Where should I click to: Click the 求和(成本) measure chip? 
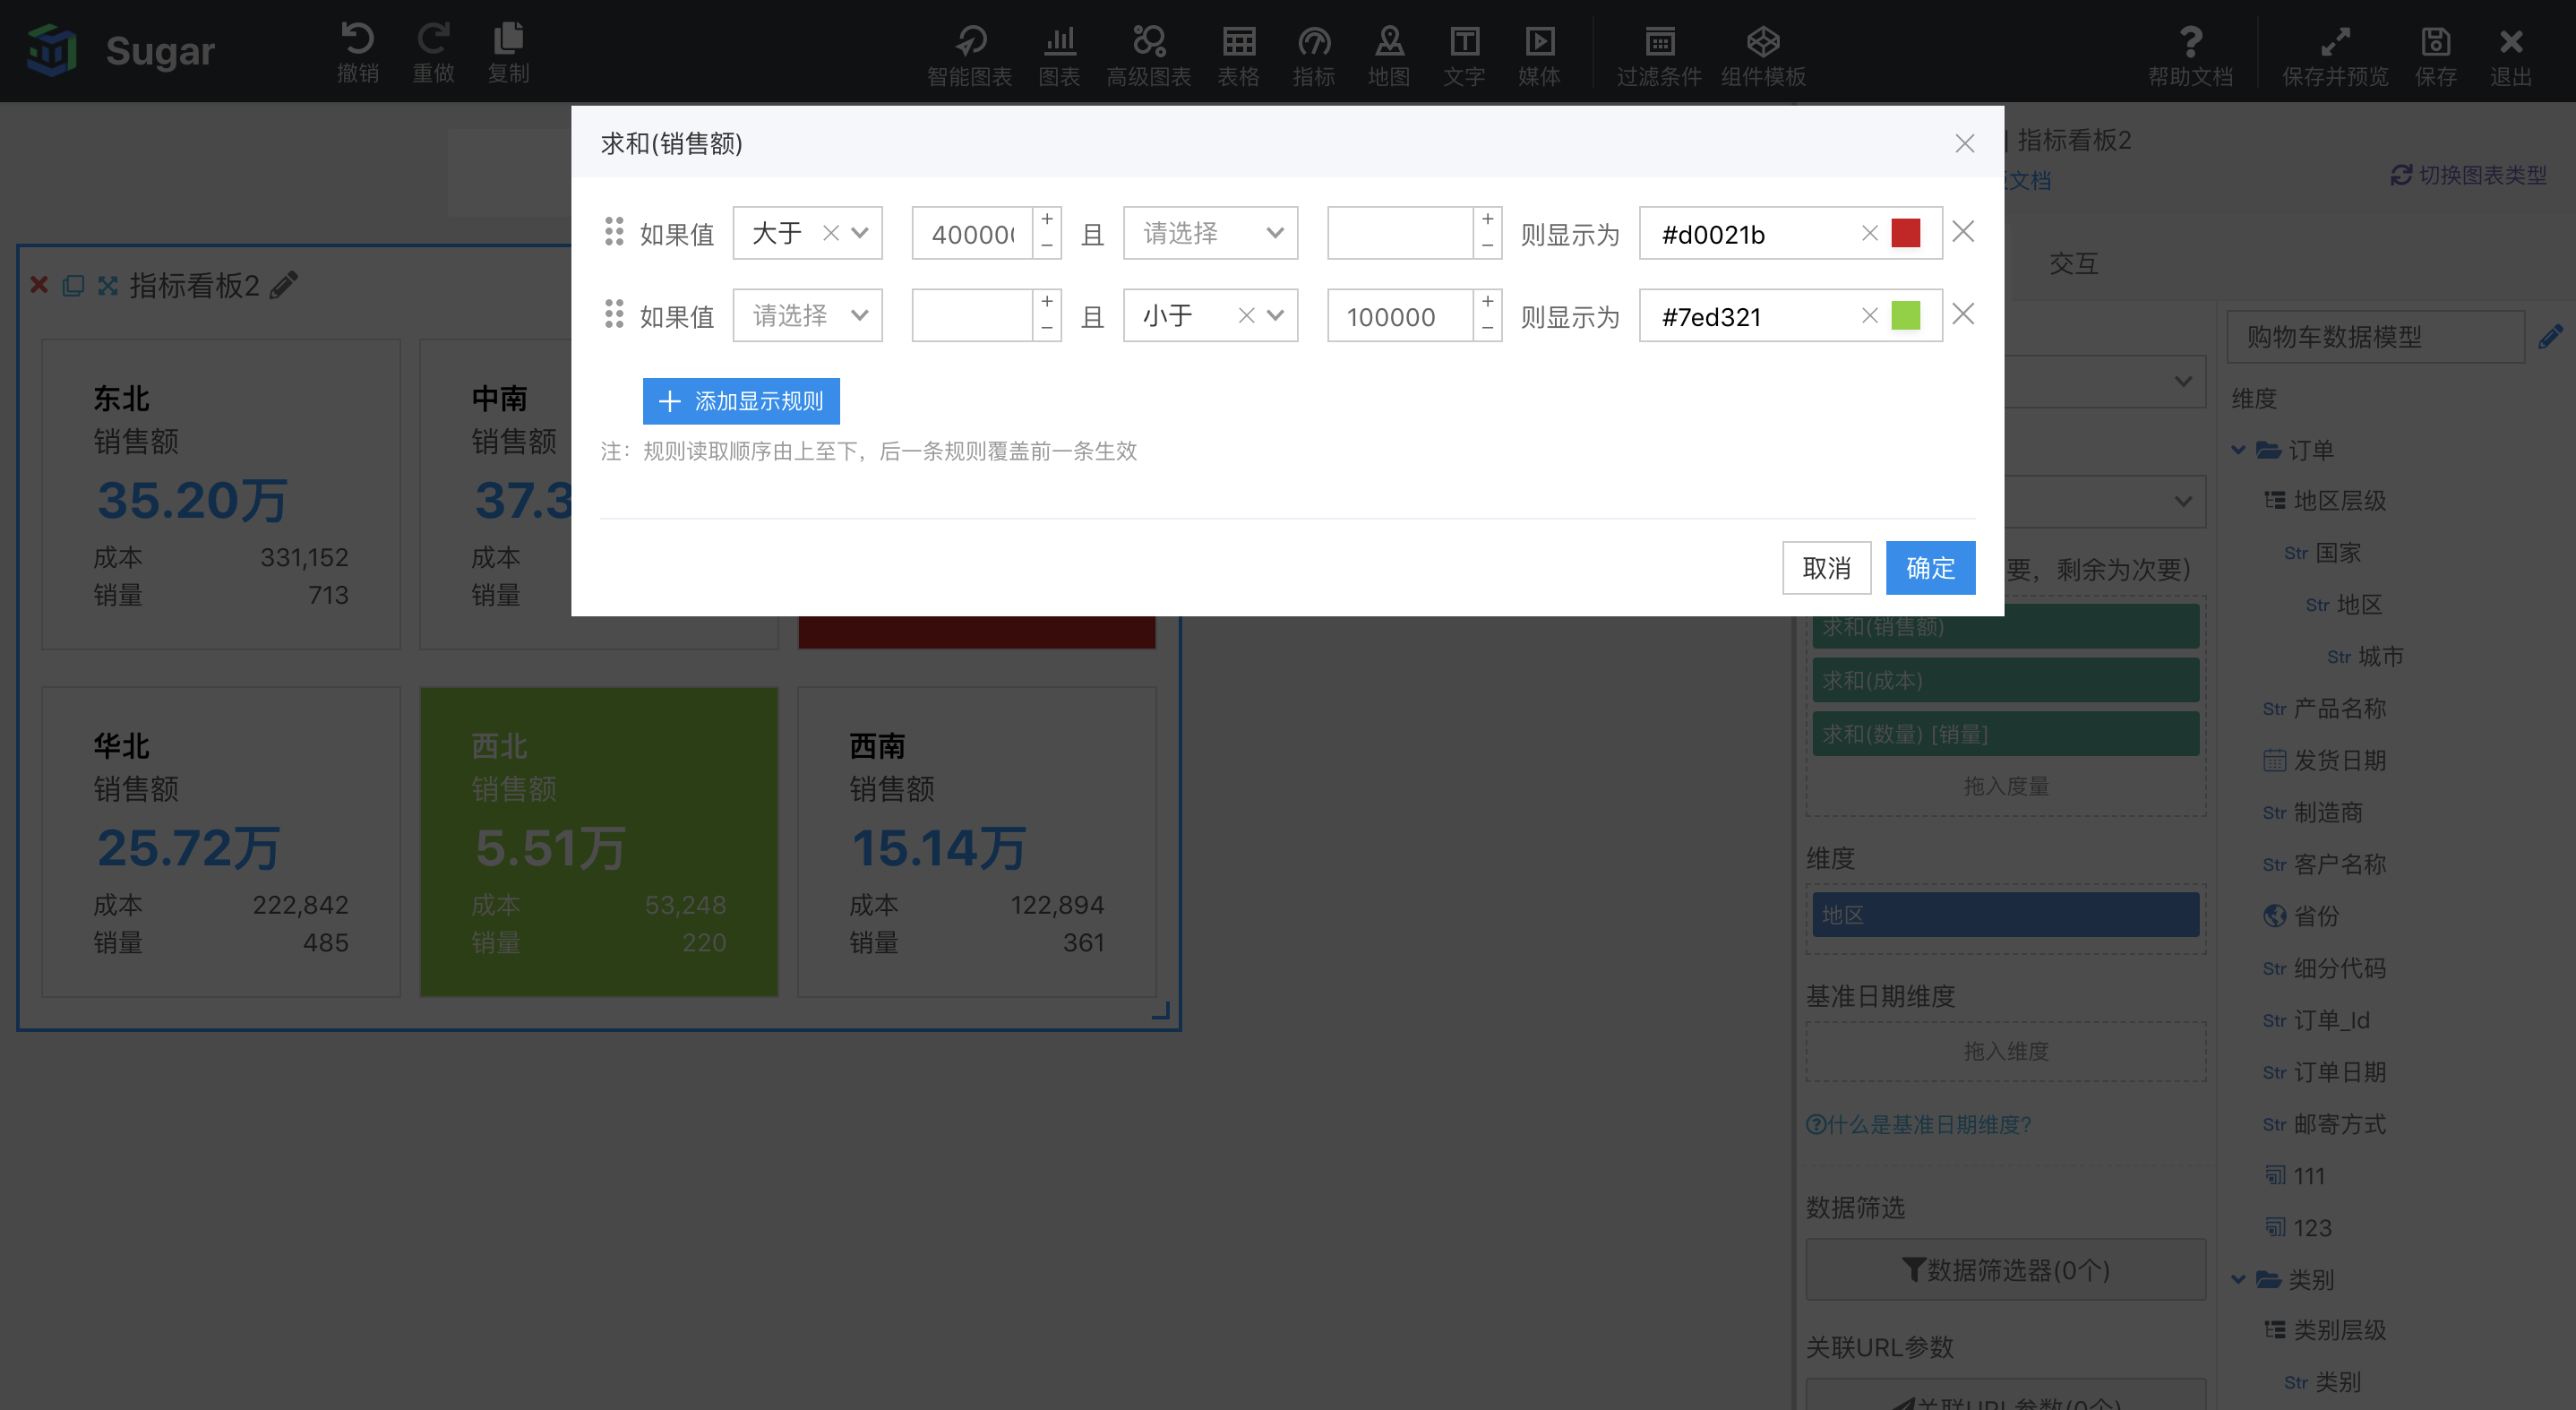point(2005,680)
